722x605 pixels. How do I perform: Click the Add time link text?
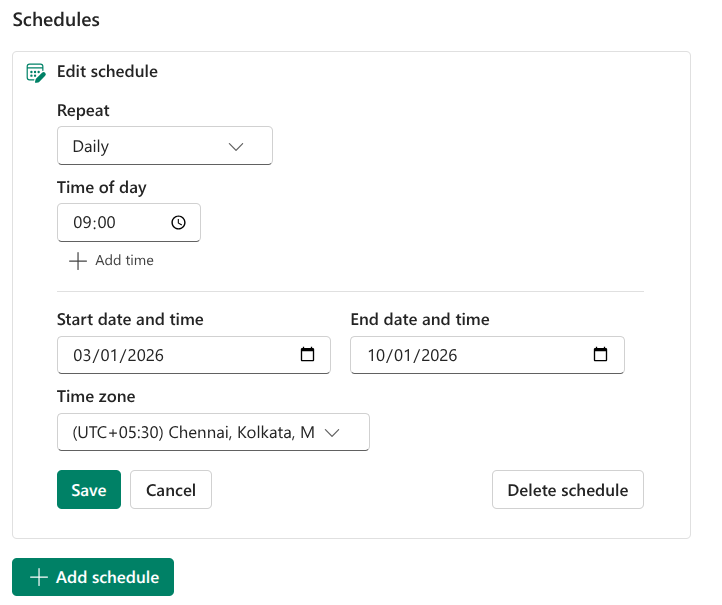point(124,260)
